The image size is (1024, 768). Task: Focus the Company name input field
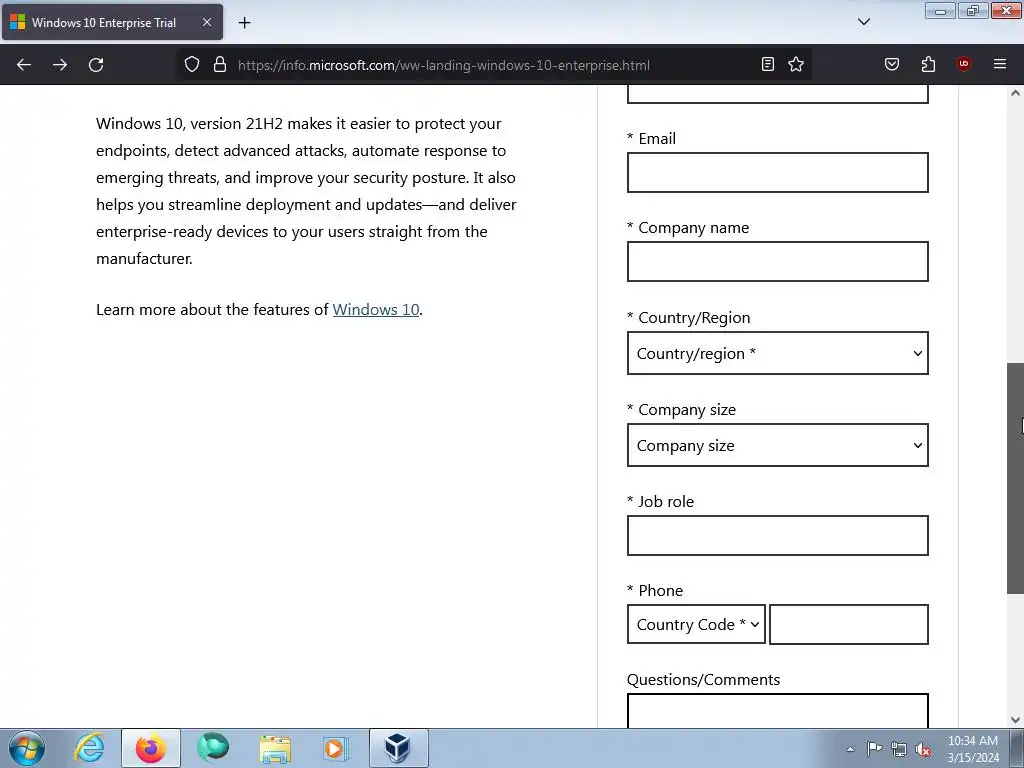[x=777, y=261]
